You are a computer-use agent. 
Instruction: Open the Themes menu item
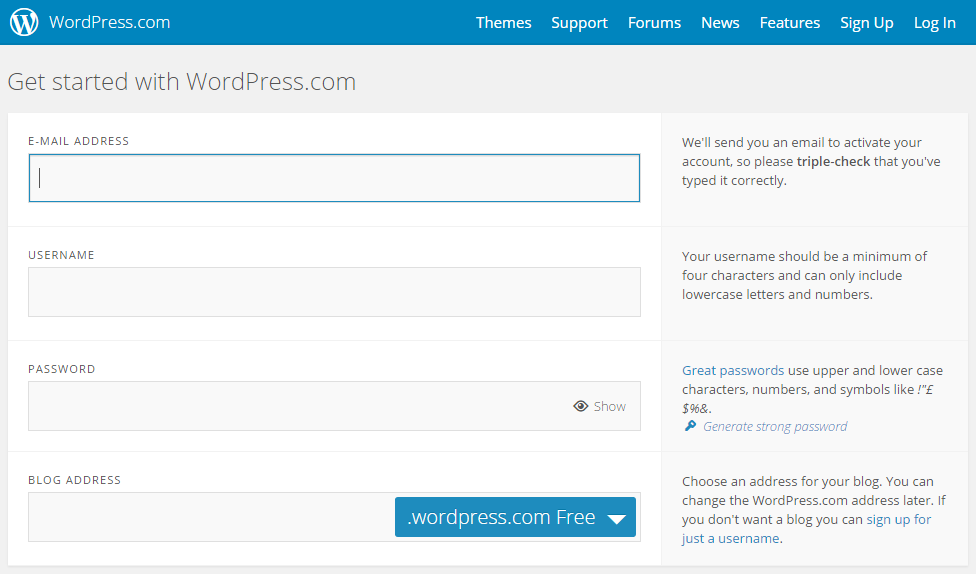(x=504, y=22)
